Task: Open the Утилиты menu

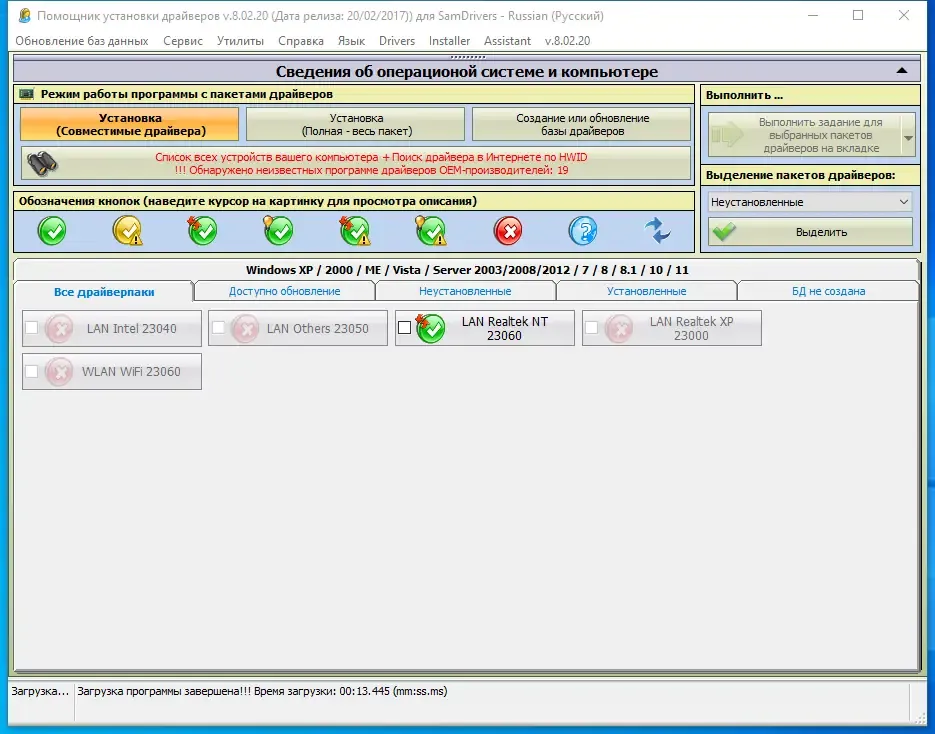Action: (x=240, y=41)
